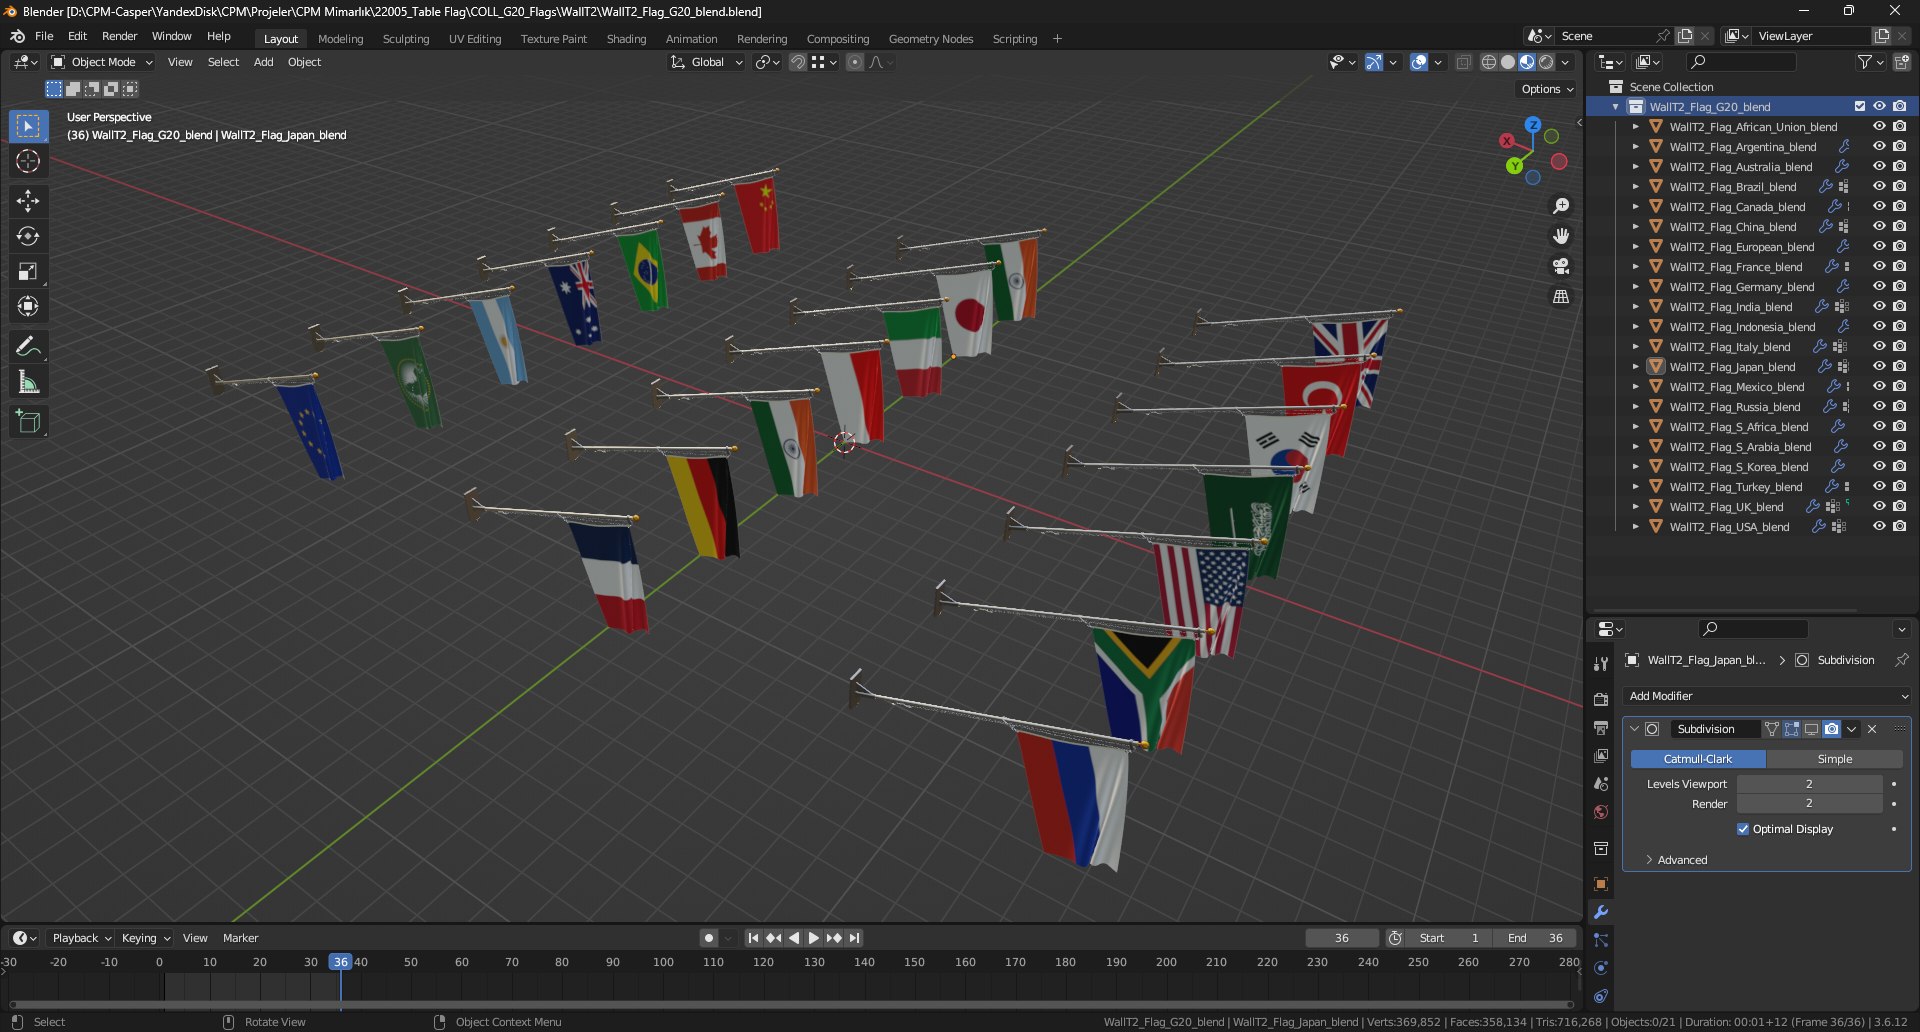Open the Physics properties tab
Viewport: 1920px width, 1032px height.
coord(1601,968)
